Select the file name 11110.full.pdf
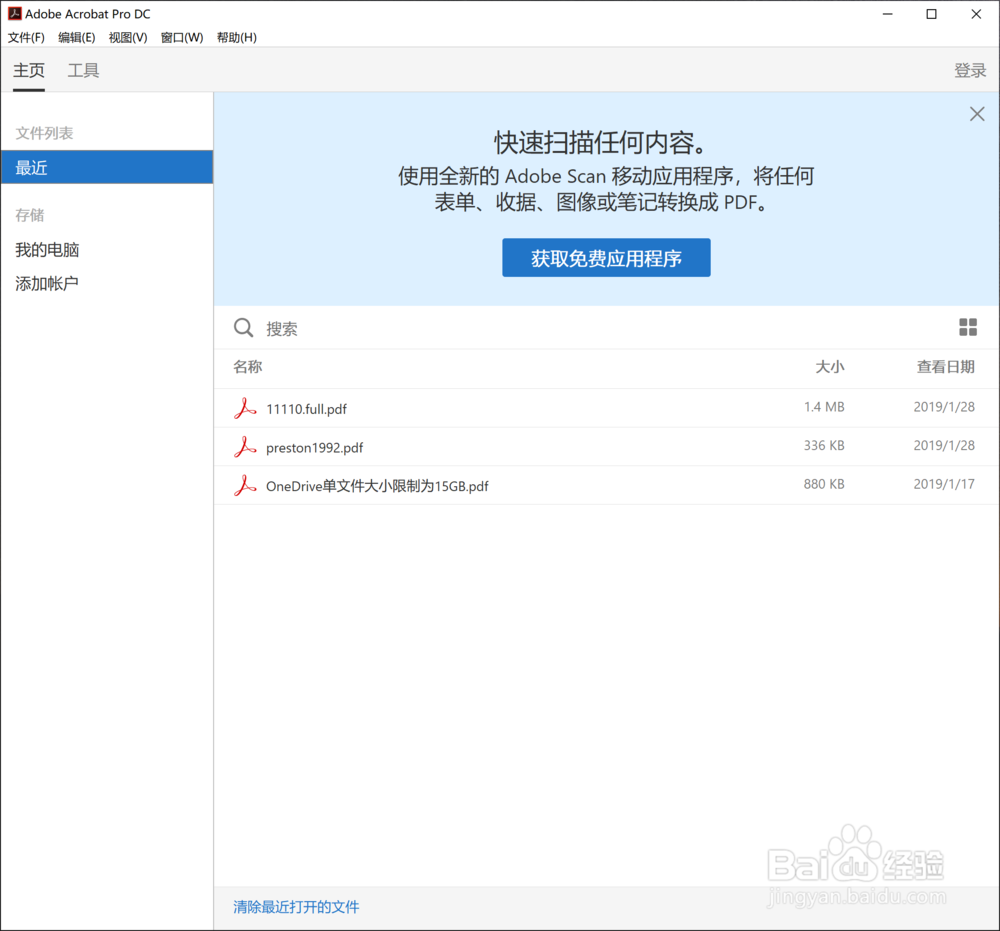Viewport: 1000px width, 931px height. point(306,409)
